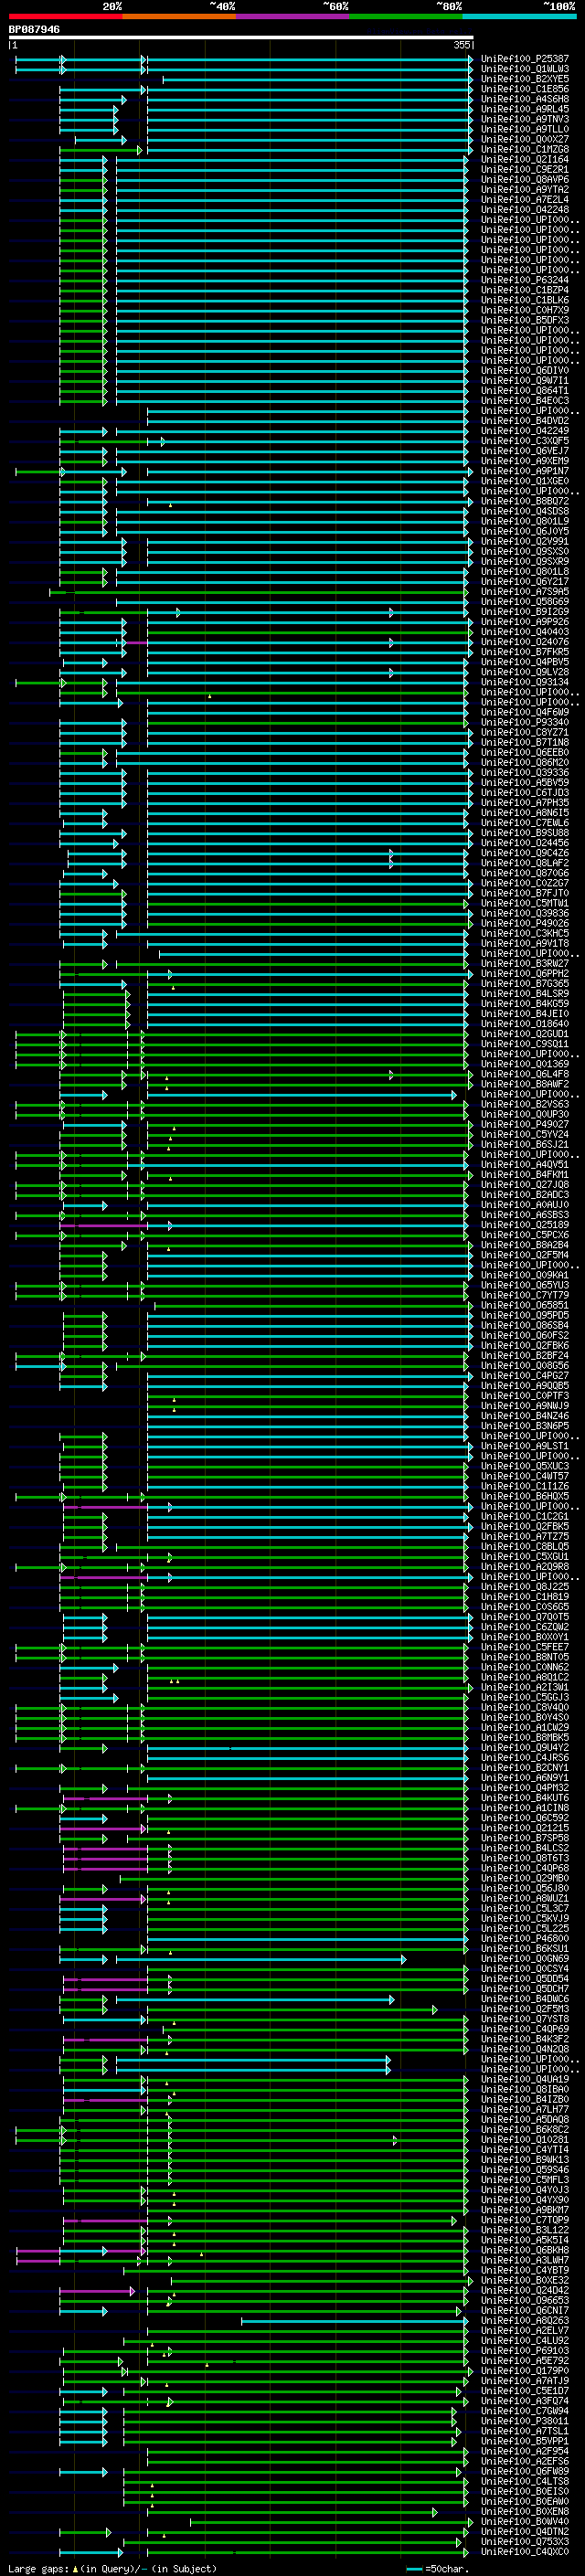The image size is (585, 2576).
Task: Open hit UniRef100_P25387
Action: [525, 59]
